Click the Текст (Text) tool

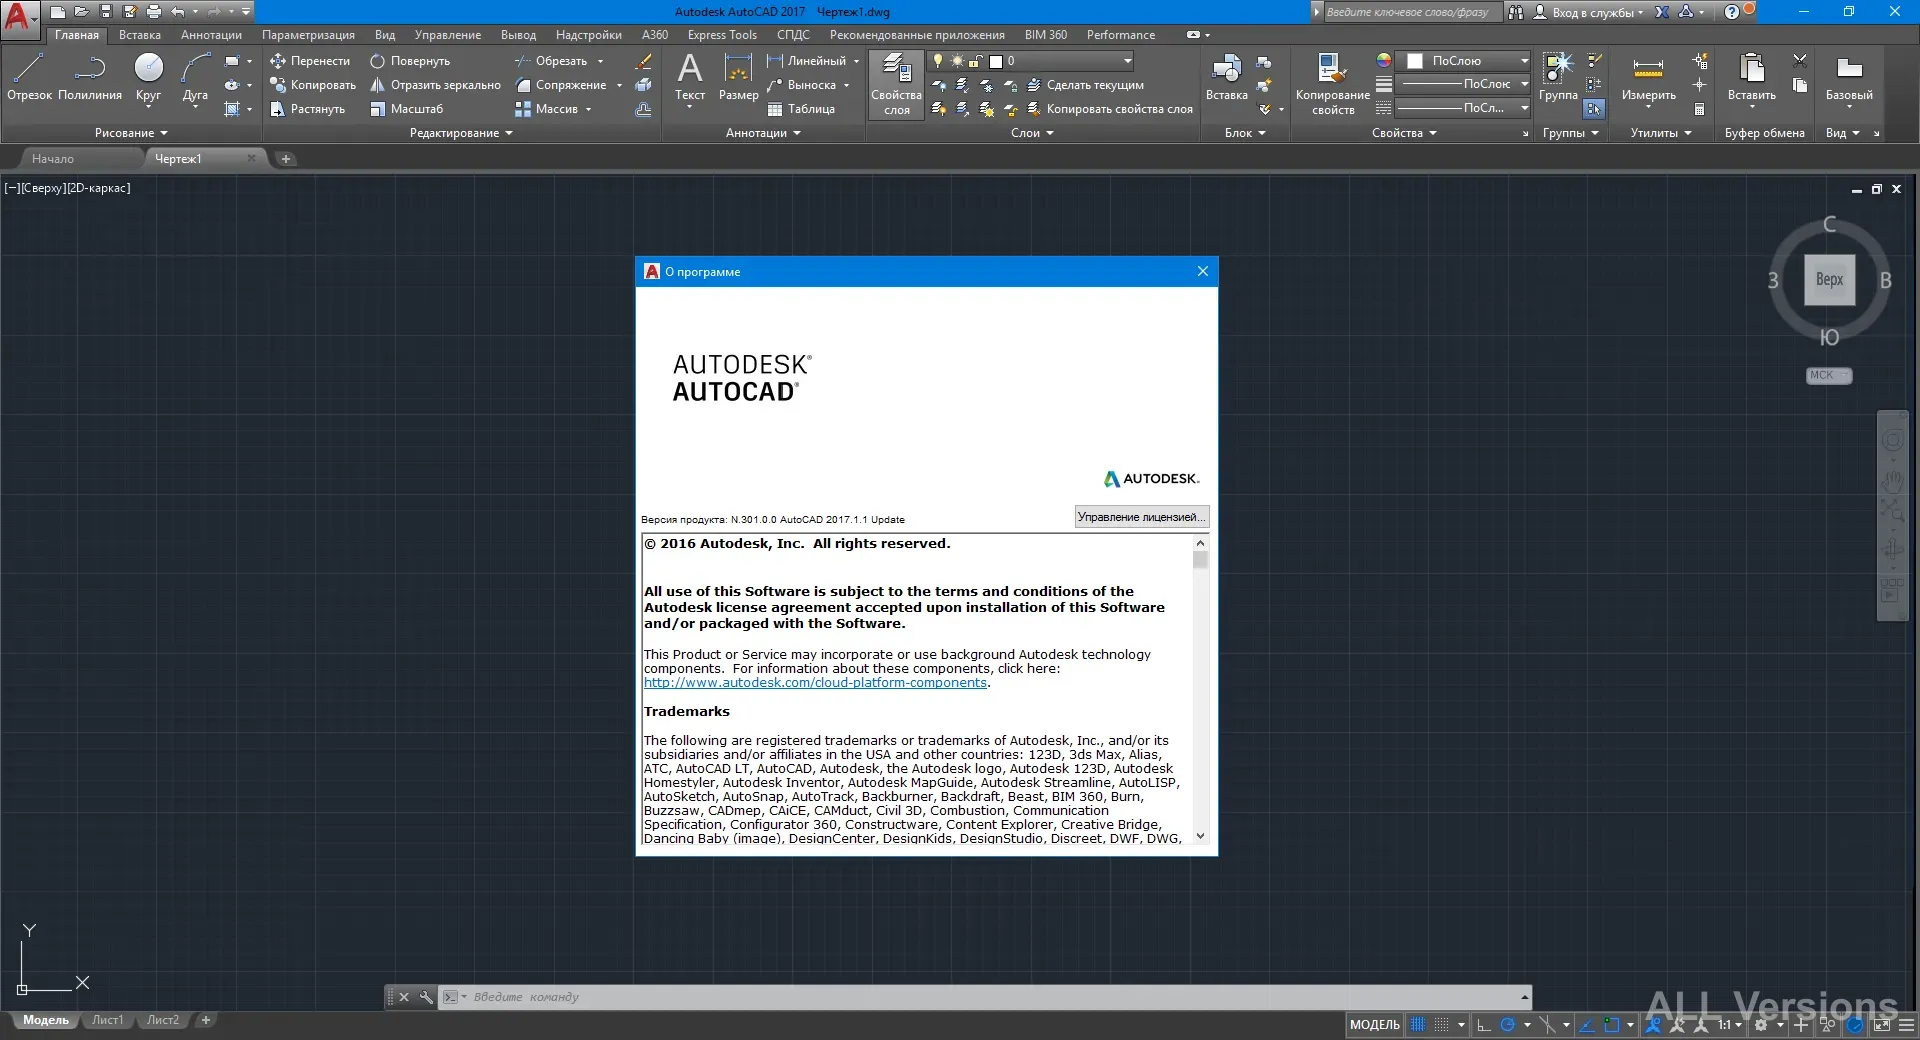(690, 78)
